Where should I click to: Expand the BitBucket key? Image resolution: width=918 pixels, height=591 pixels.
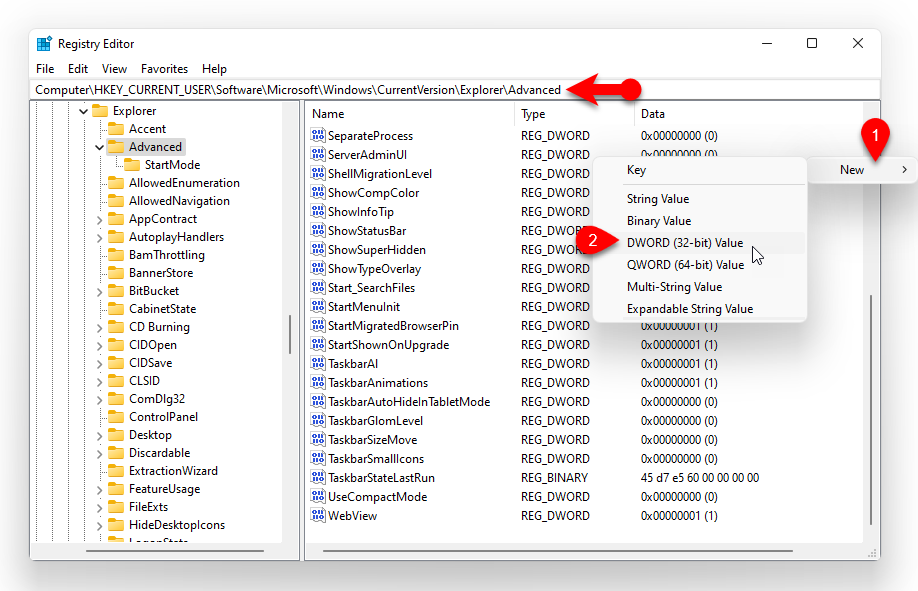pos(100,292)
